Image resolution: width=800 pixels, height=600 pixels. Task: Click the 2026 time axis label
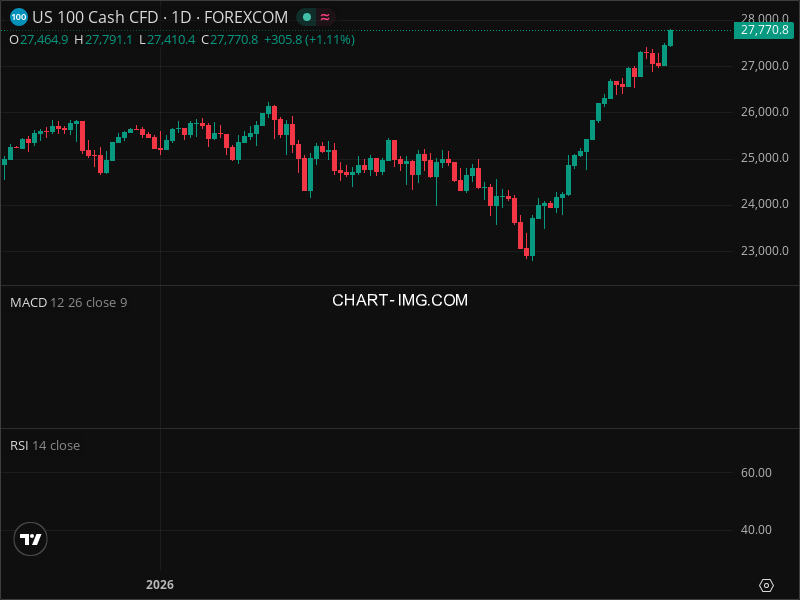pos(160,585)
